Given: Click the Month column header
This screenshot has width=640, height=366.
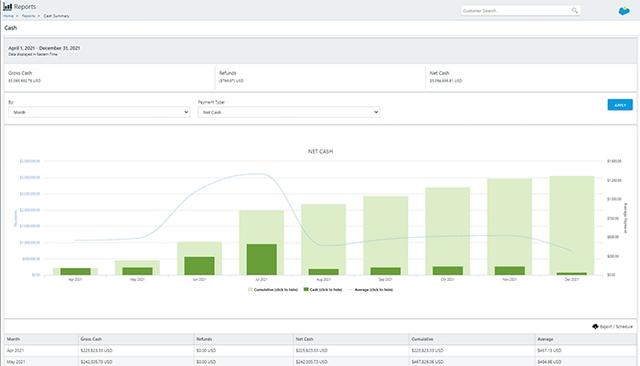Looking at the screenshot, I should click(x=41, y=339).
